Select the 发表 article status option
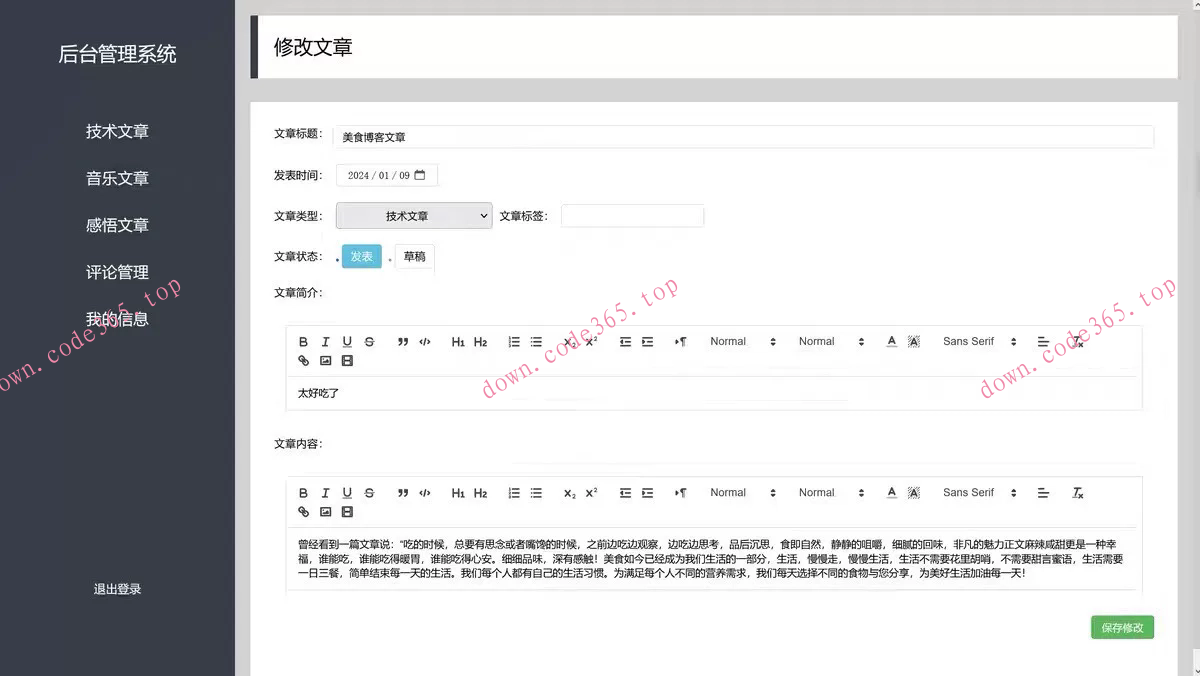Screen dimensions: 1200x676 tap(361, 256)
